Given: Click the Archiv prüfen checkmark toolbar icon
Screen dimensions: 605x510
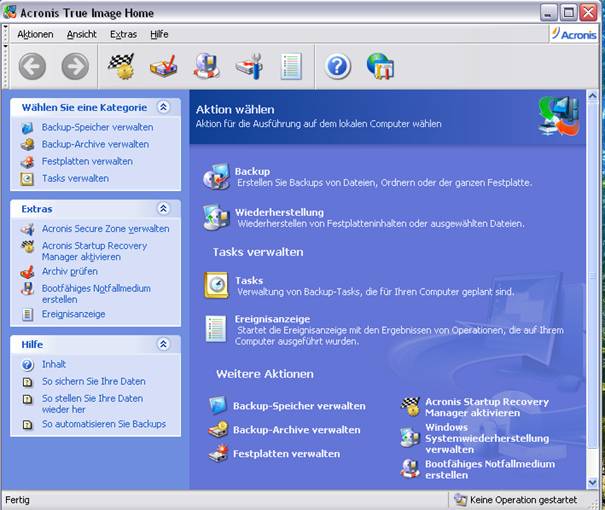Looking at the screenshot, I should click(164, 66).
